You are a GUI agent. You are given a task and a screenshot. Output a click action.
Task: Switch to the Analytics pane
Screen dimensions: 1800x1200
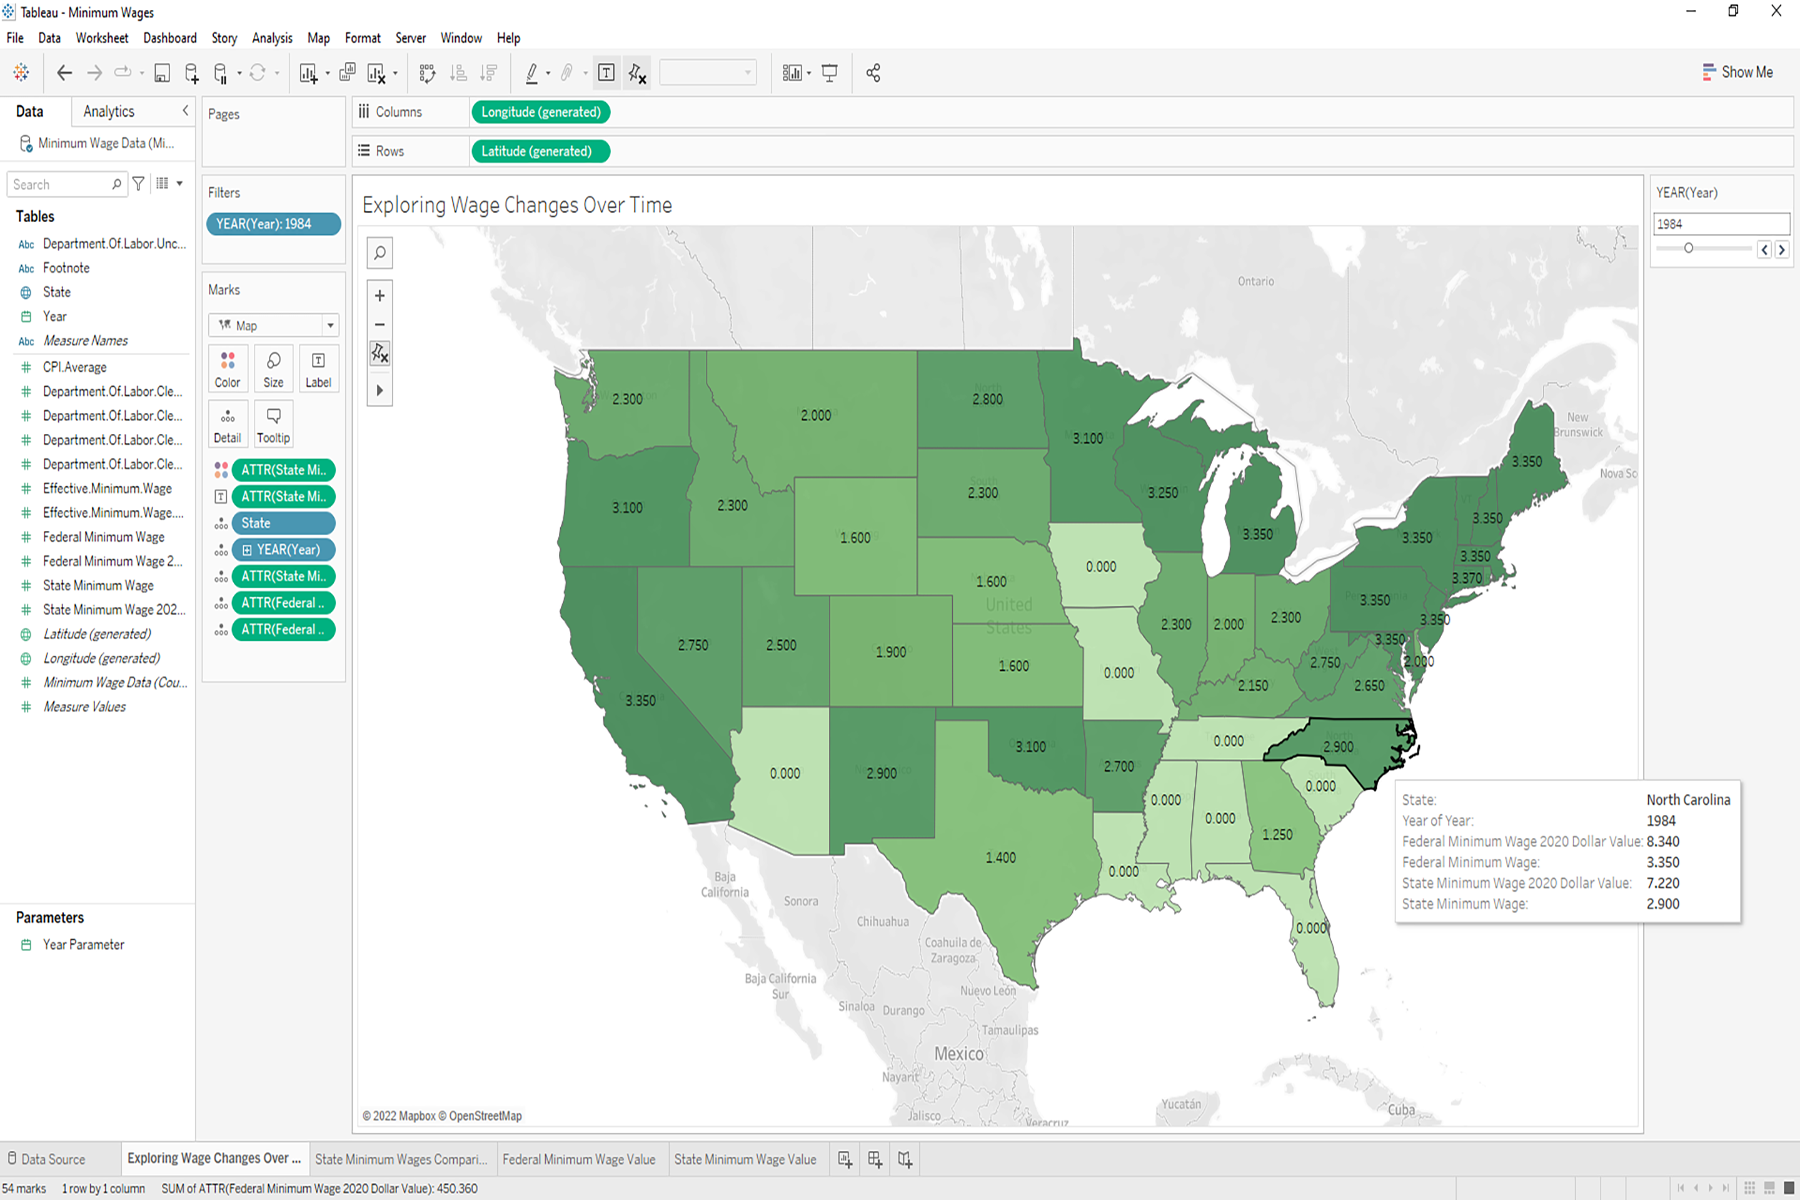tap(108, 111)
